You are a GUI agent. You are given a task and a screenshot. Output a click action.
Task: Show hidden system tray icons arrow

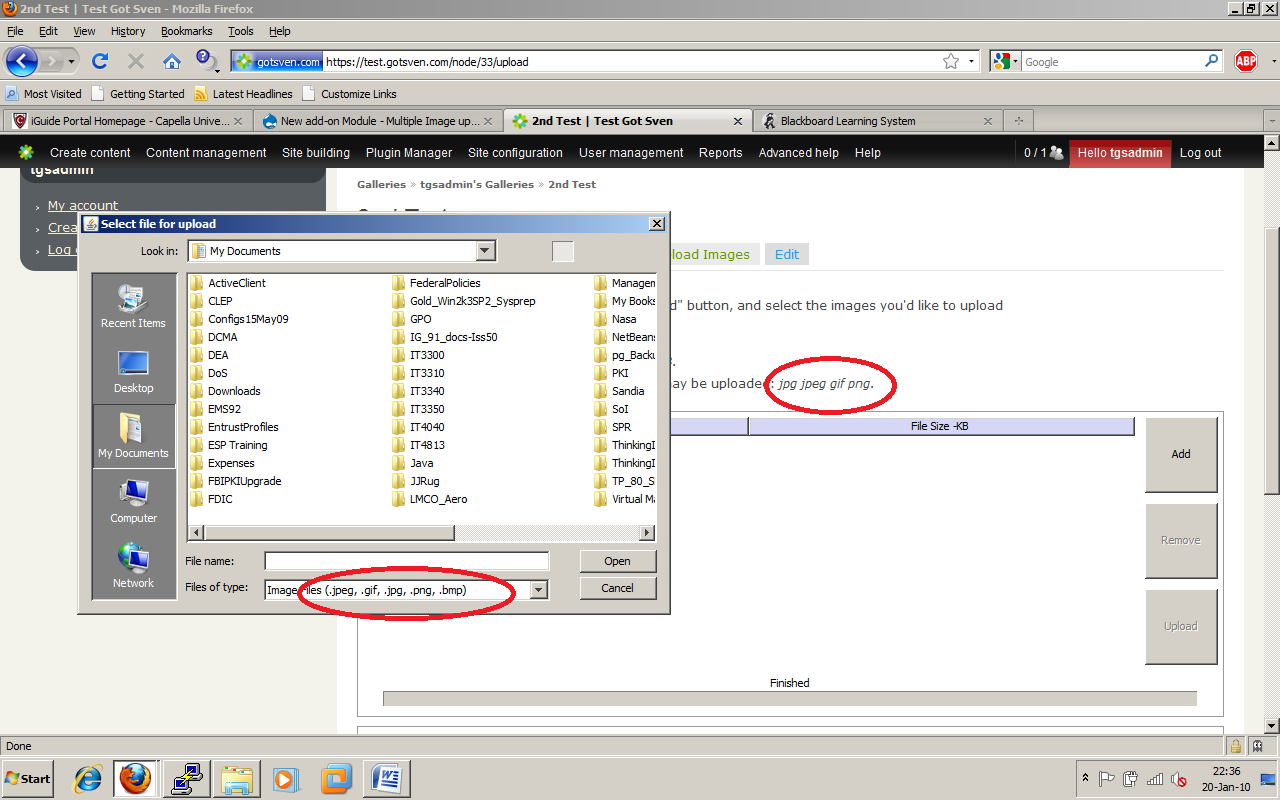point(1086,778)
